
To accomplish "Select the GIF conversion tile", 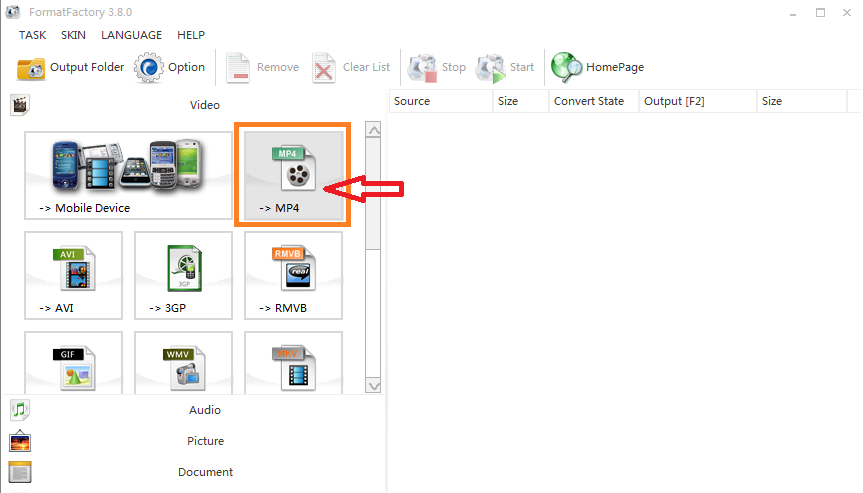I will click(x=73, y=363).
